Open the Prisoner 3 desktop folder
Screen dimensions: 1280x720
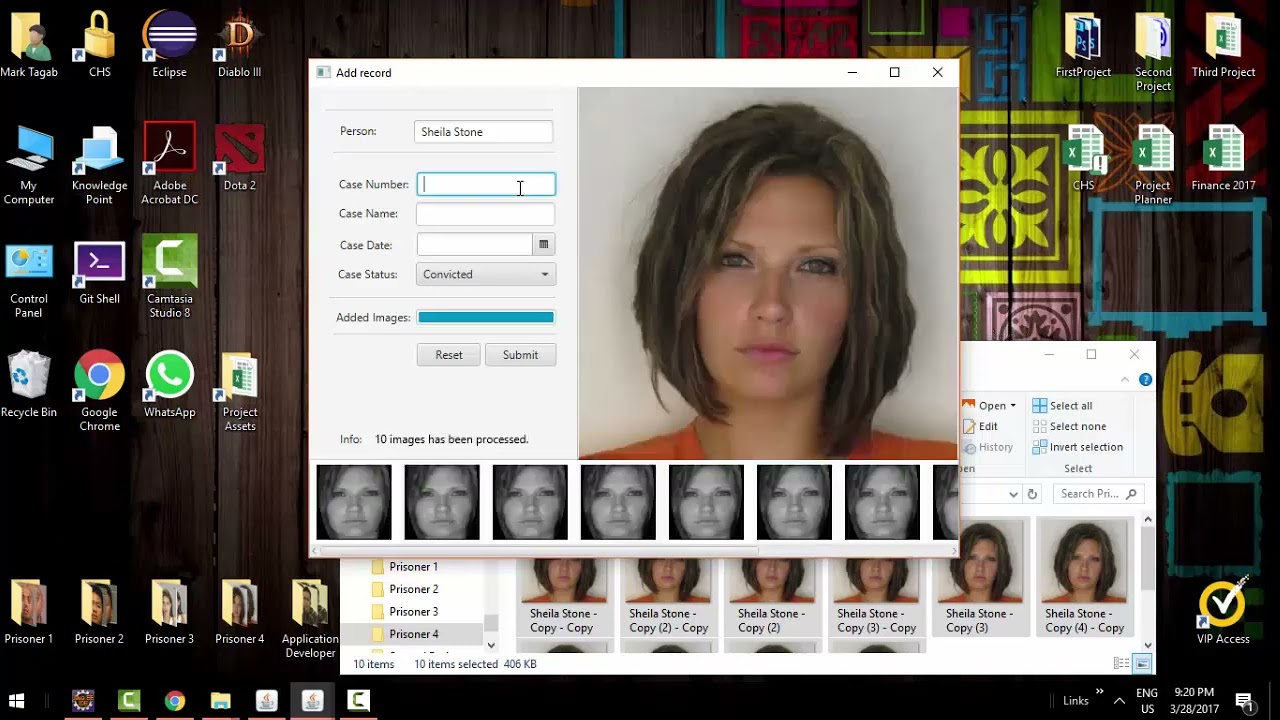click(x=169, y=611)
